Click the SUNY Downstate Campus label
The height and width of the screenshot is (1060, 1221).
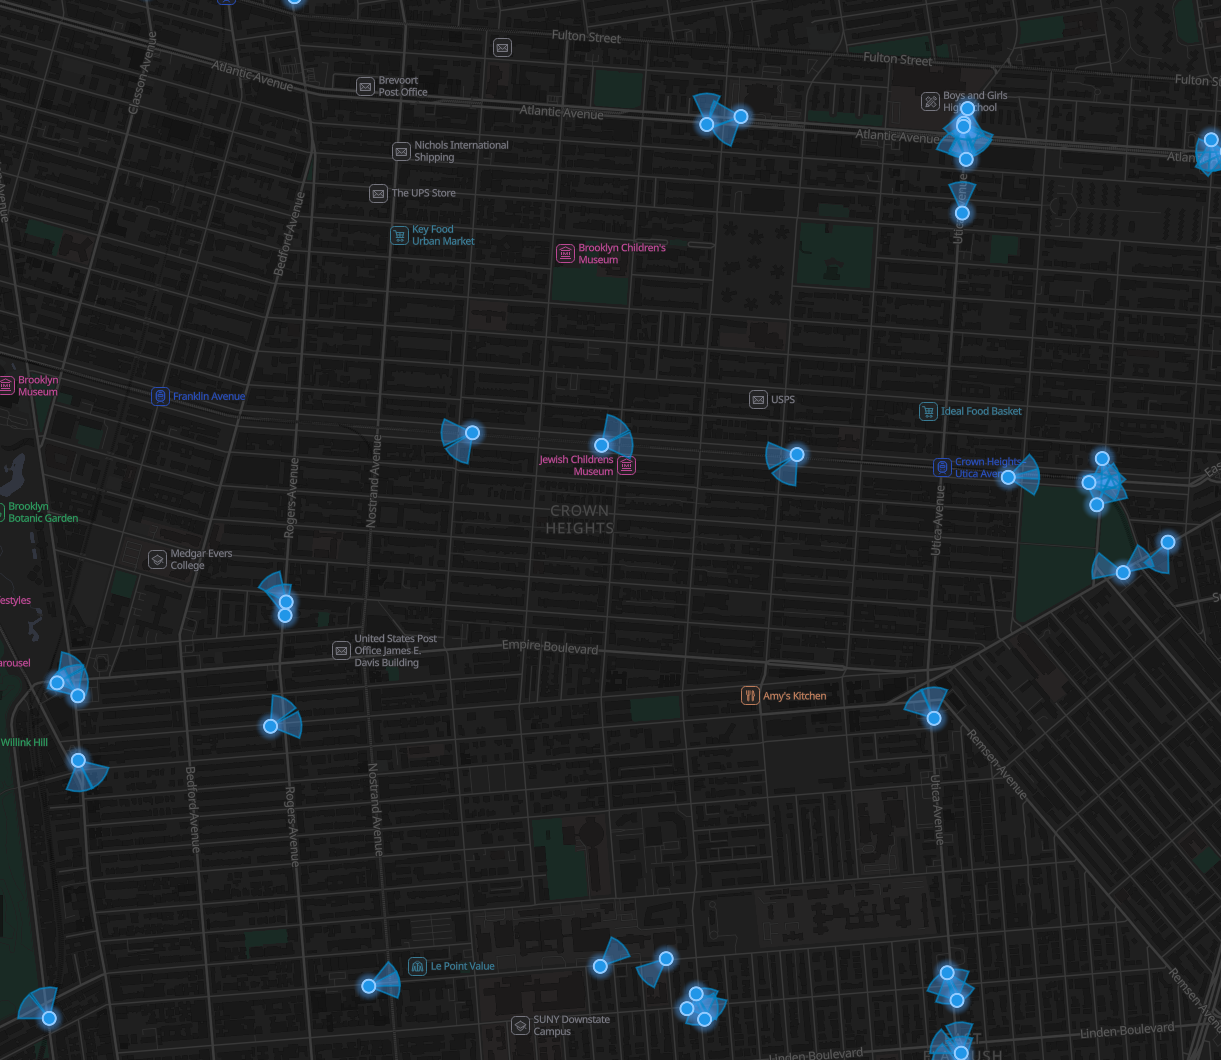(571, 1025)
